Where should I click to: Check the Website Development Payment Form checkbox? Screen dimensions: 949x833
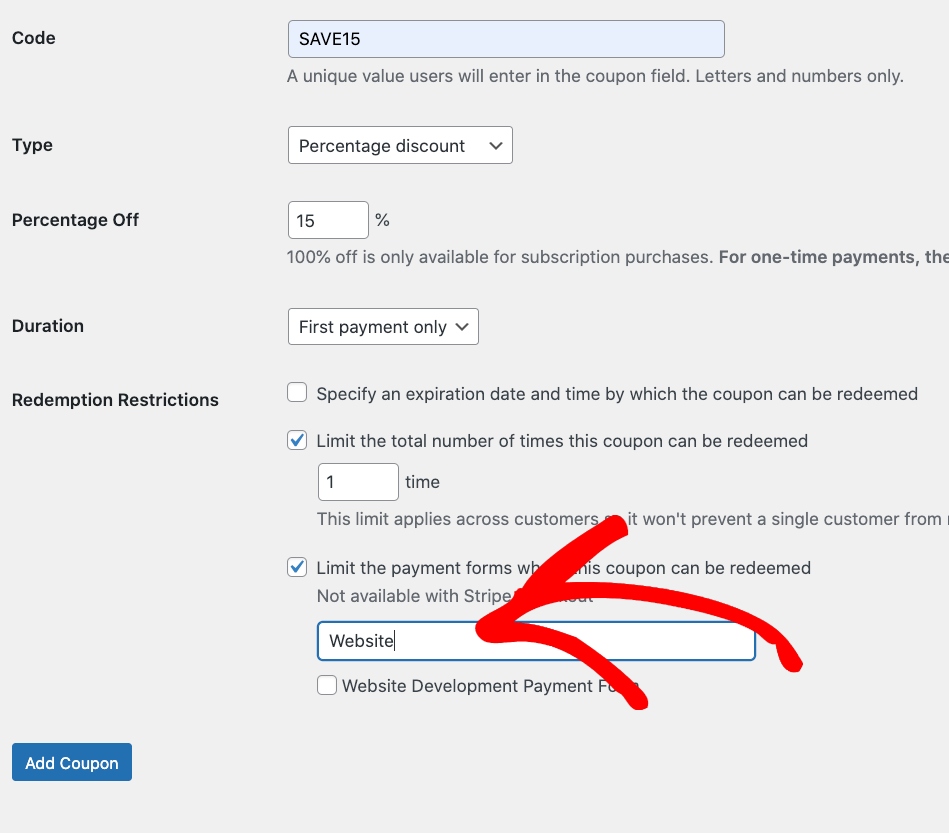point(327,686)
